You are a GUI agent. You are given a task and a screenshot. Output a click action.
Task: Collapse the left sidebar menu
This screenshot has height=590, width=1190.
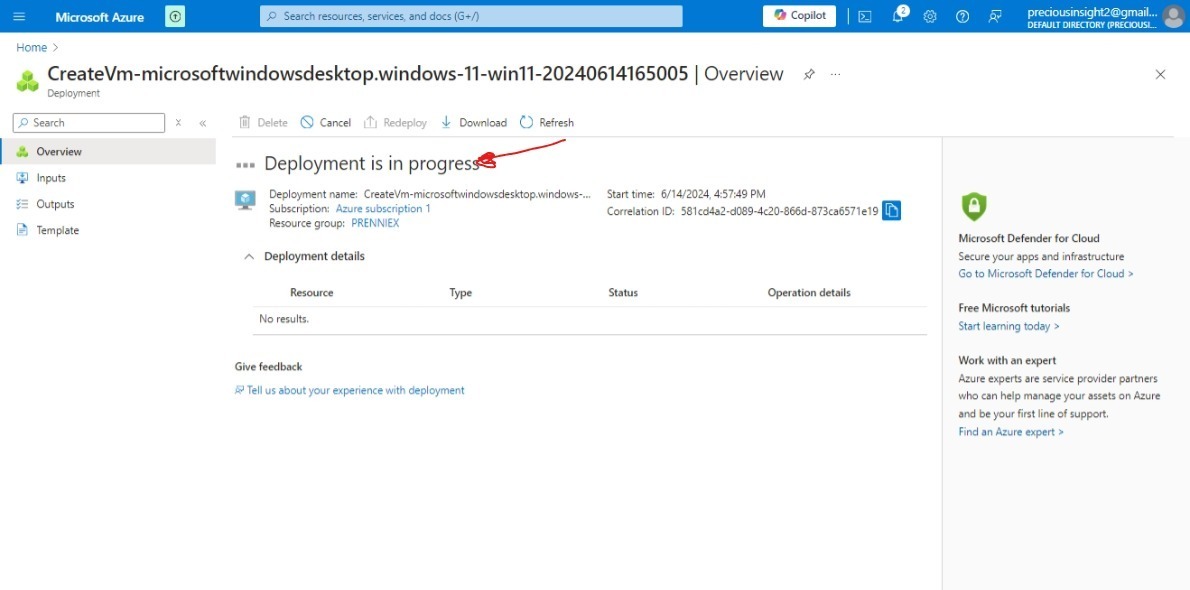point(203,123)
